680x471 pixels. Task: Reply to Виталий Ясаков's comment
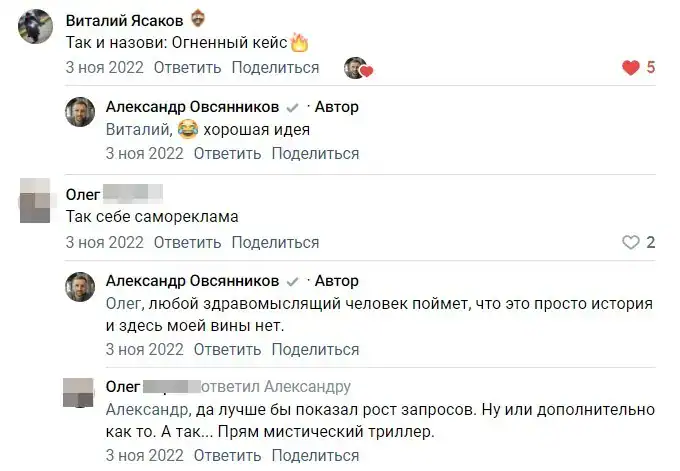coord(188,68)
